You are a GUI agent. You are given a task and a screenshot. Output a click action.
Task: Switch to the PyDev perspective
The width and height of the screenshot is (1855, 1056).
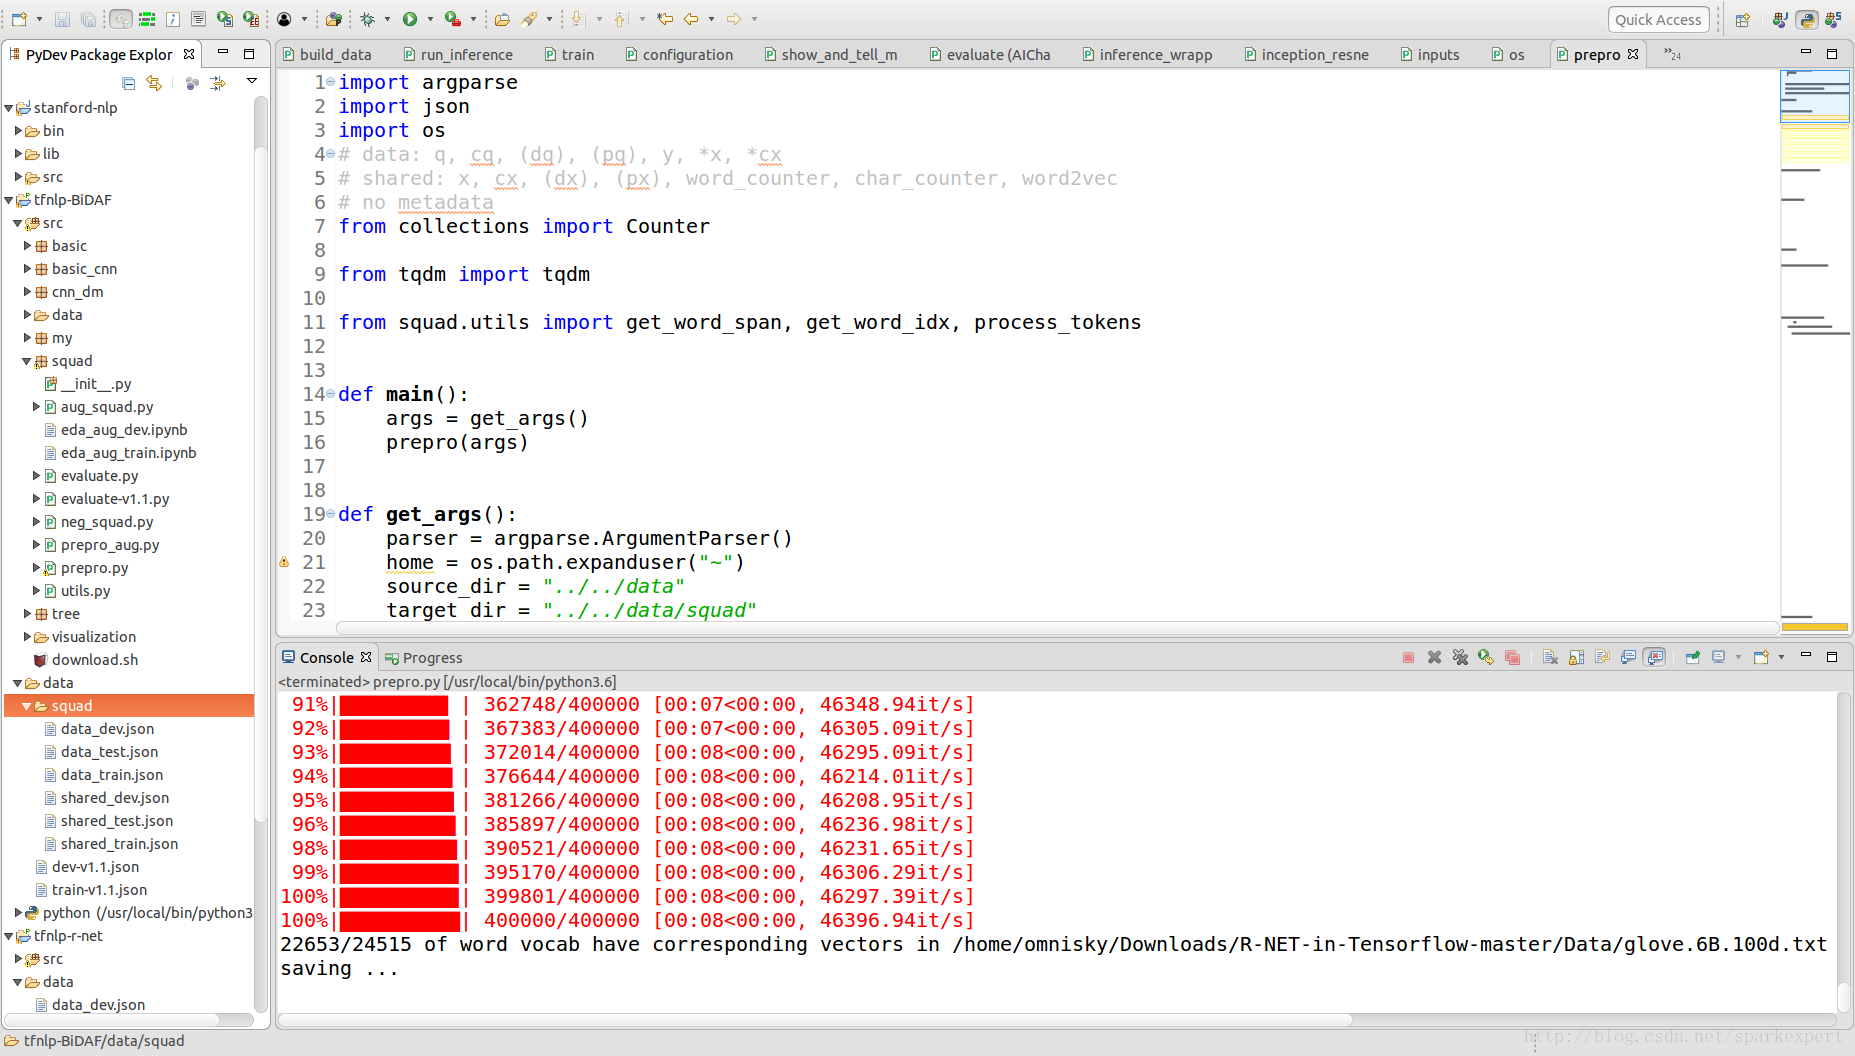tap(1807, 19)
